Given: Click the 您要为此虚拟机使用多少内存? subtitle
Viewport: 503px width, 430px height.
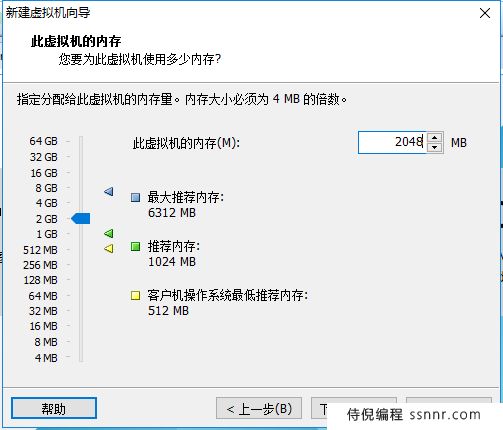Looking at the screenshot, I should [140, 59].
